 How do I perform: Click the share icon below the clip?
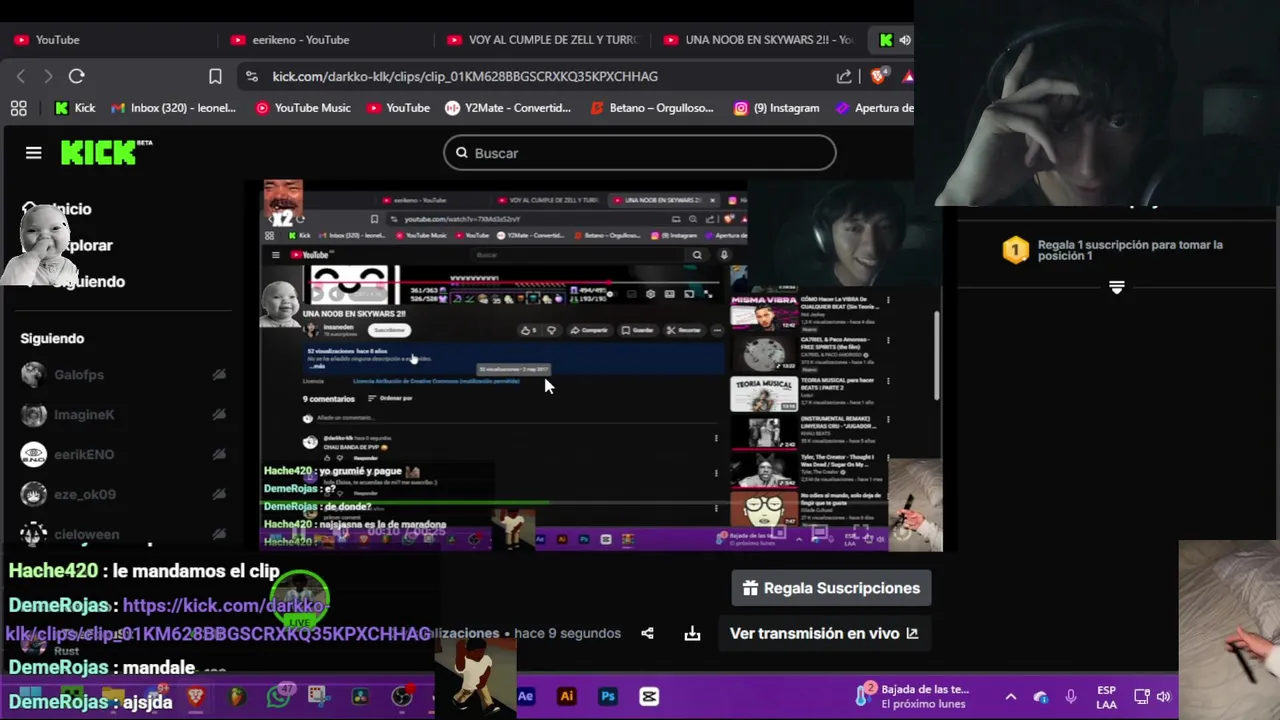coord(647,633)
